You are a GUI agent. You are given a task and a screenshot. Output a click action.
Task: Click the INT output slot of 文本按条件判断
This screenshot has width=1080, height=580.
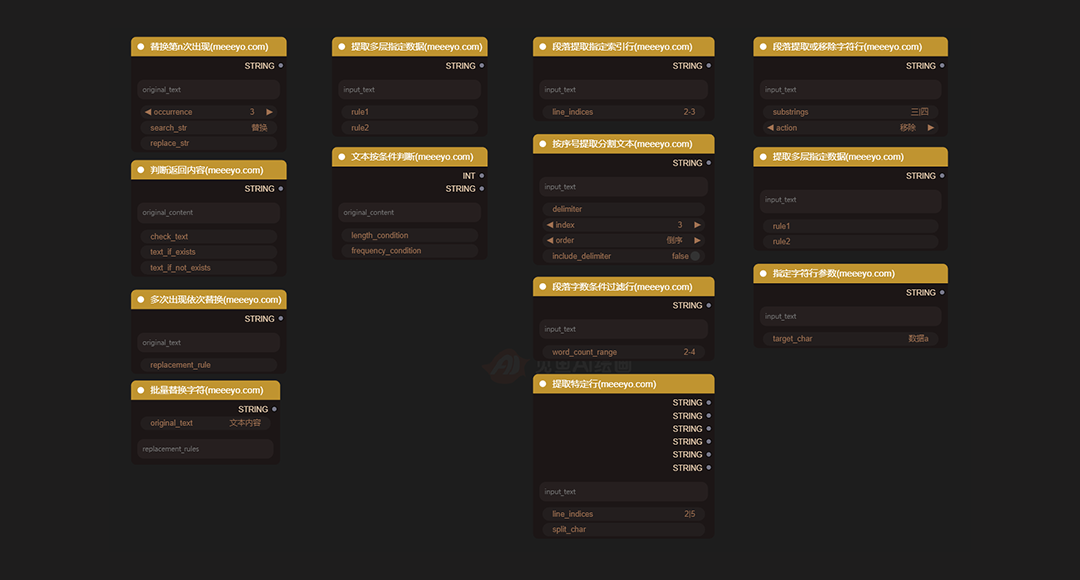pos(481,176)
